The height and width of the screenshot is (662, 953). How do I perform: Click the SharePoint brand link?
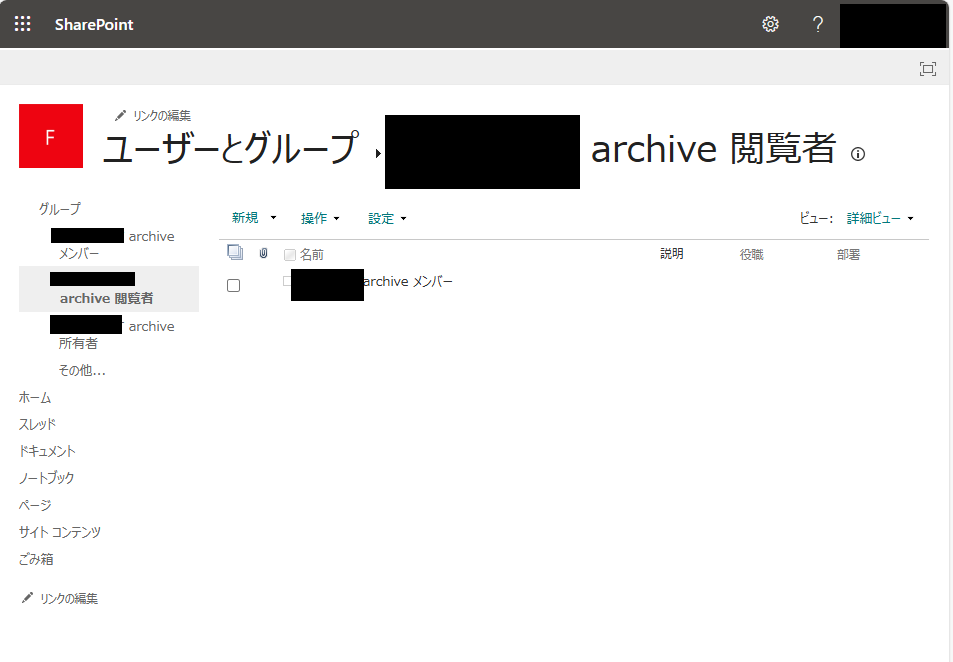click(94, 24)
